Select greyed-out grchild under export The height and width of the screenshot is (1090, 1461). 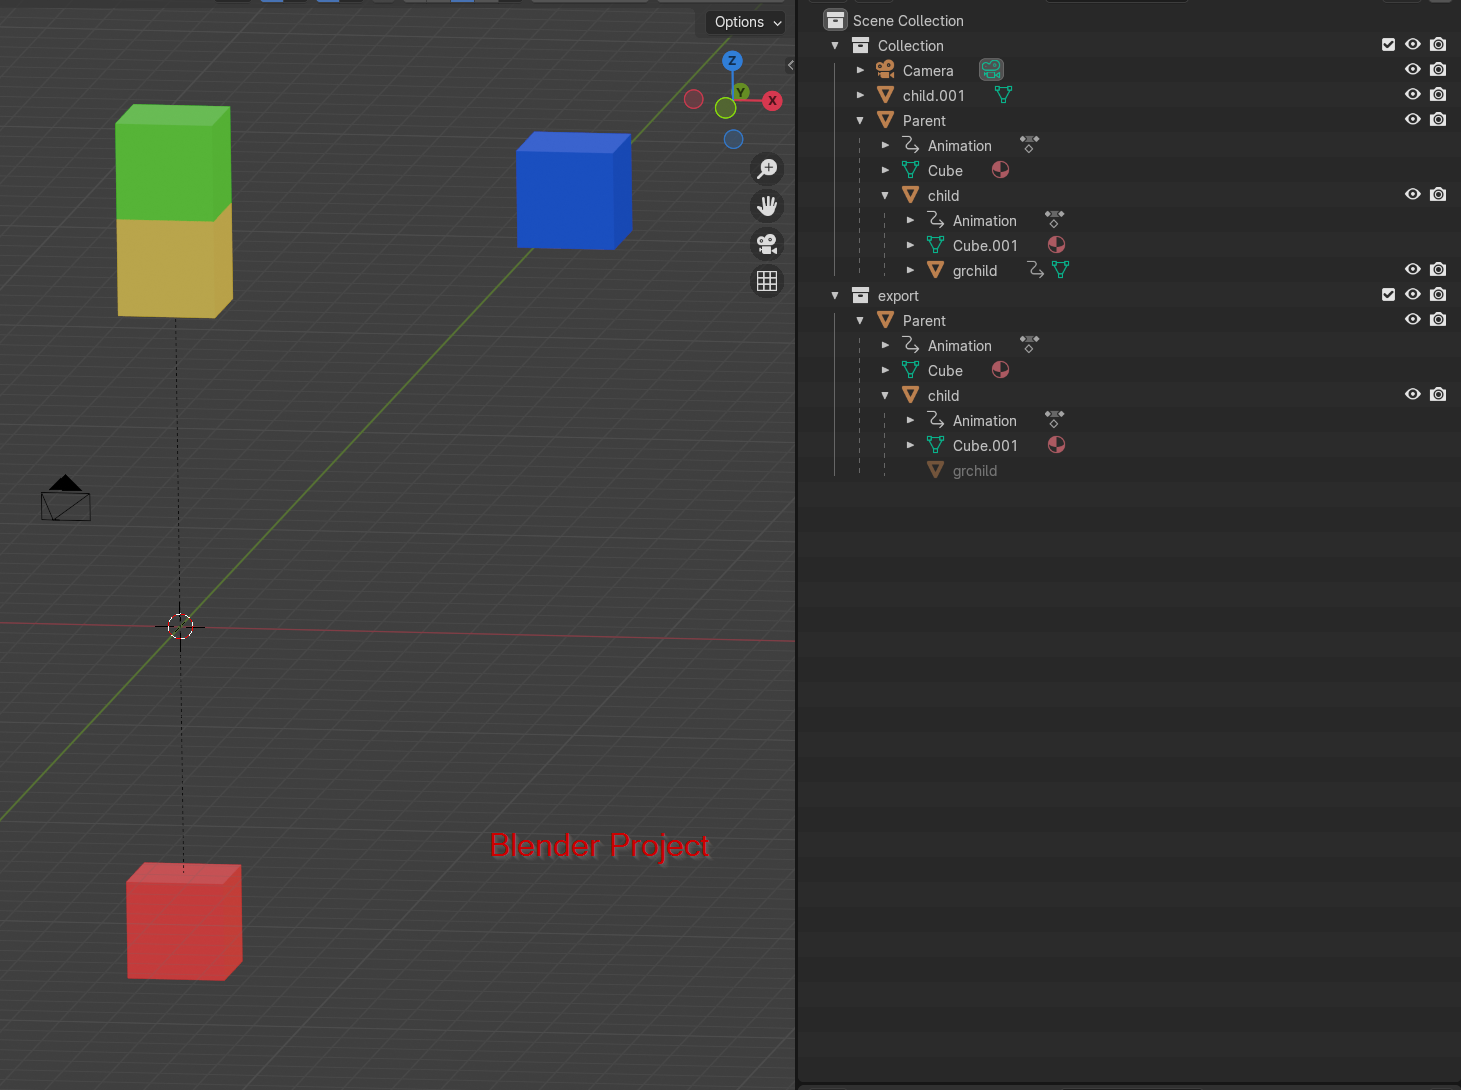(x=975, y=470)
